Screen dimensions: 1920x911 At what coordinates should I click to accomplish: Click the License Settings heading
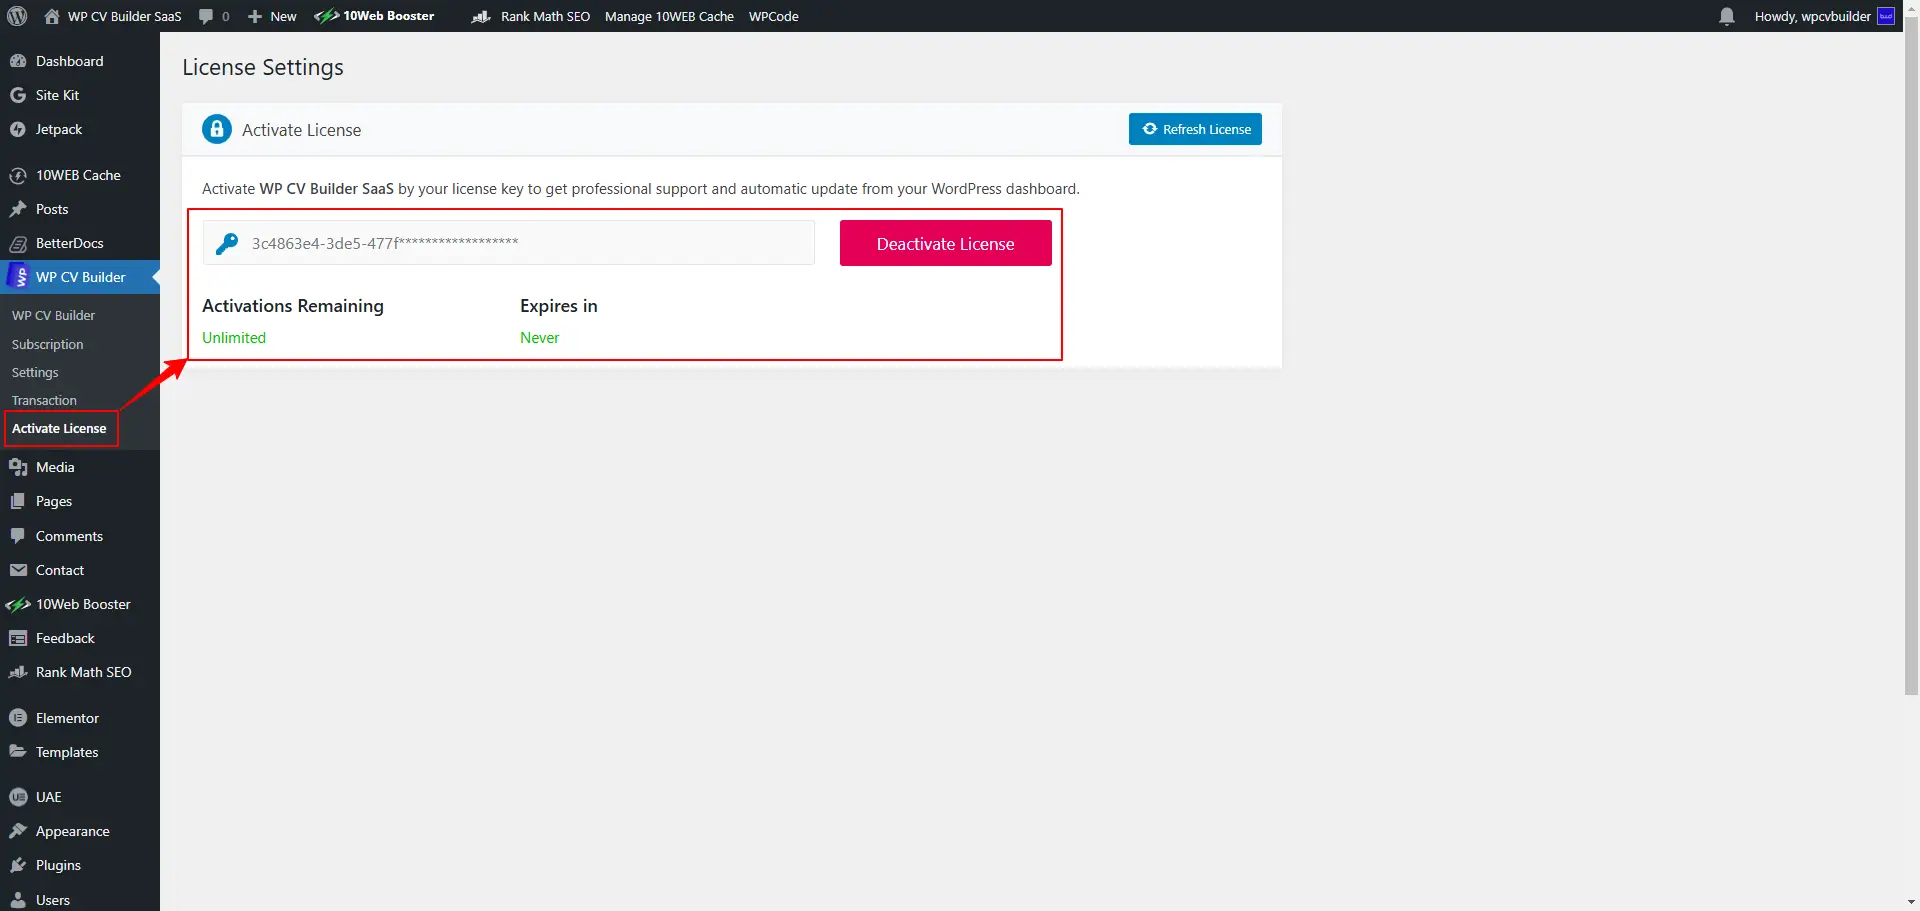click(263, 67)
